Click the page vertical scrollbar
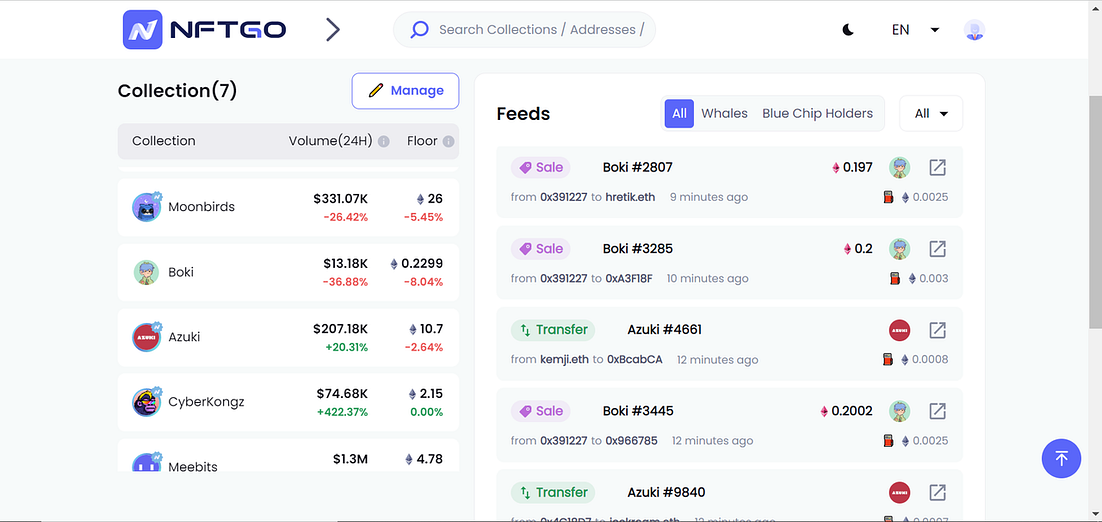 click(x=1095, y=211)
